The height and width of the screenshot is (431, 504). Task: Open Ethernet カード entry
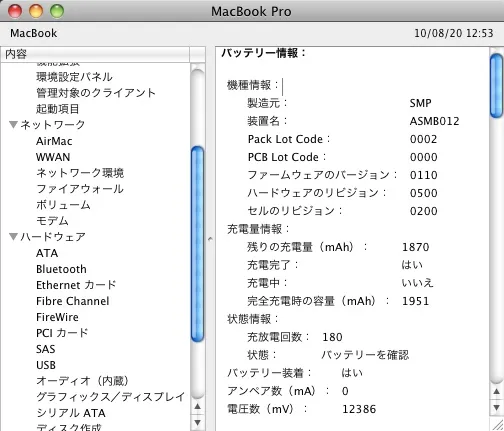(76, 285)
